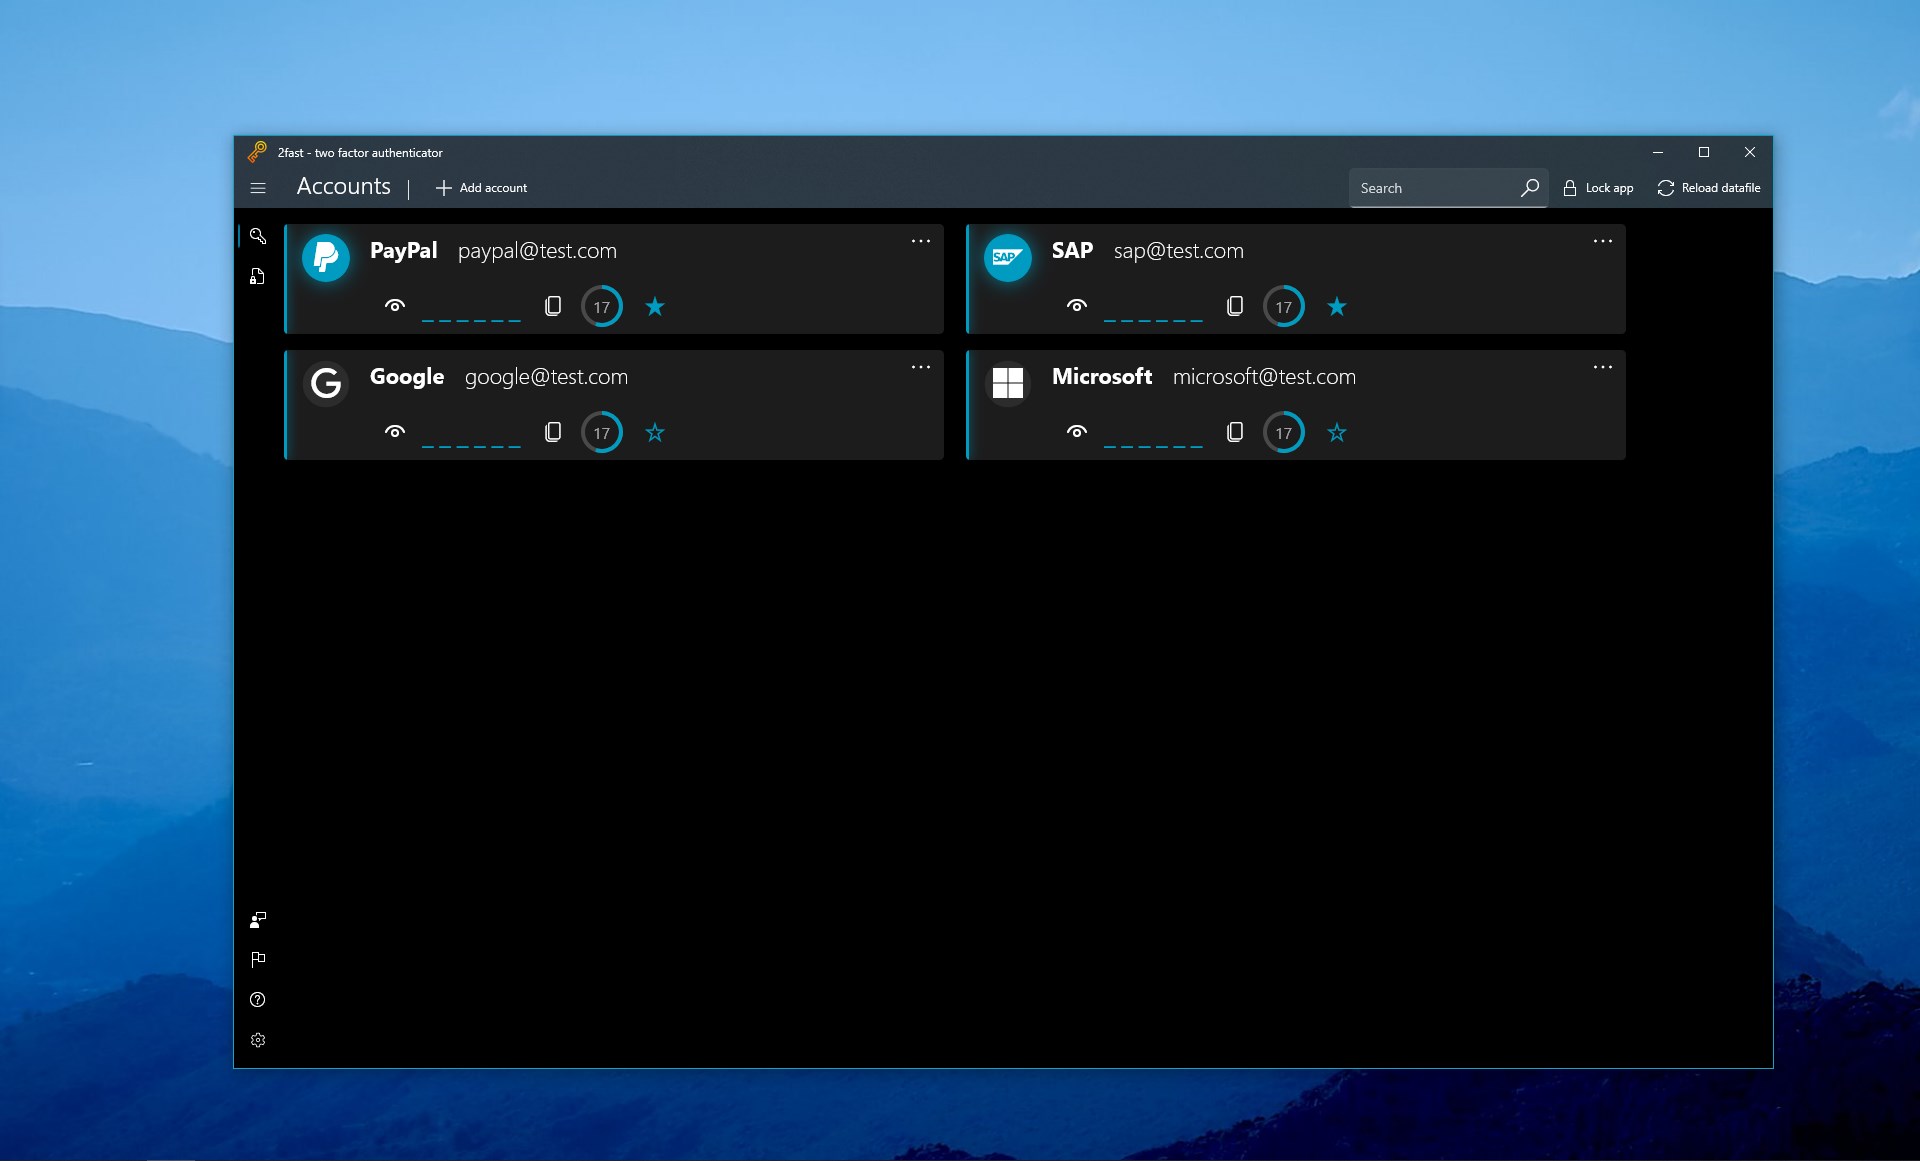Show the SAP code using the eye toggle
The width and height of the screenshot is (1920, 1161).
point(1076,306)
